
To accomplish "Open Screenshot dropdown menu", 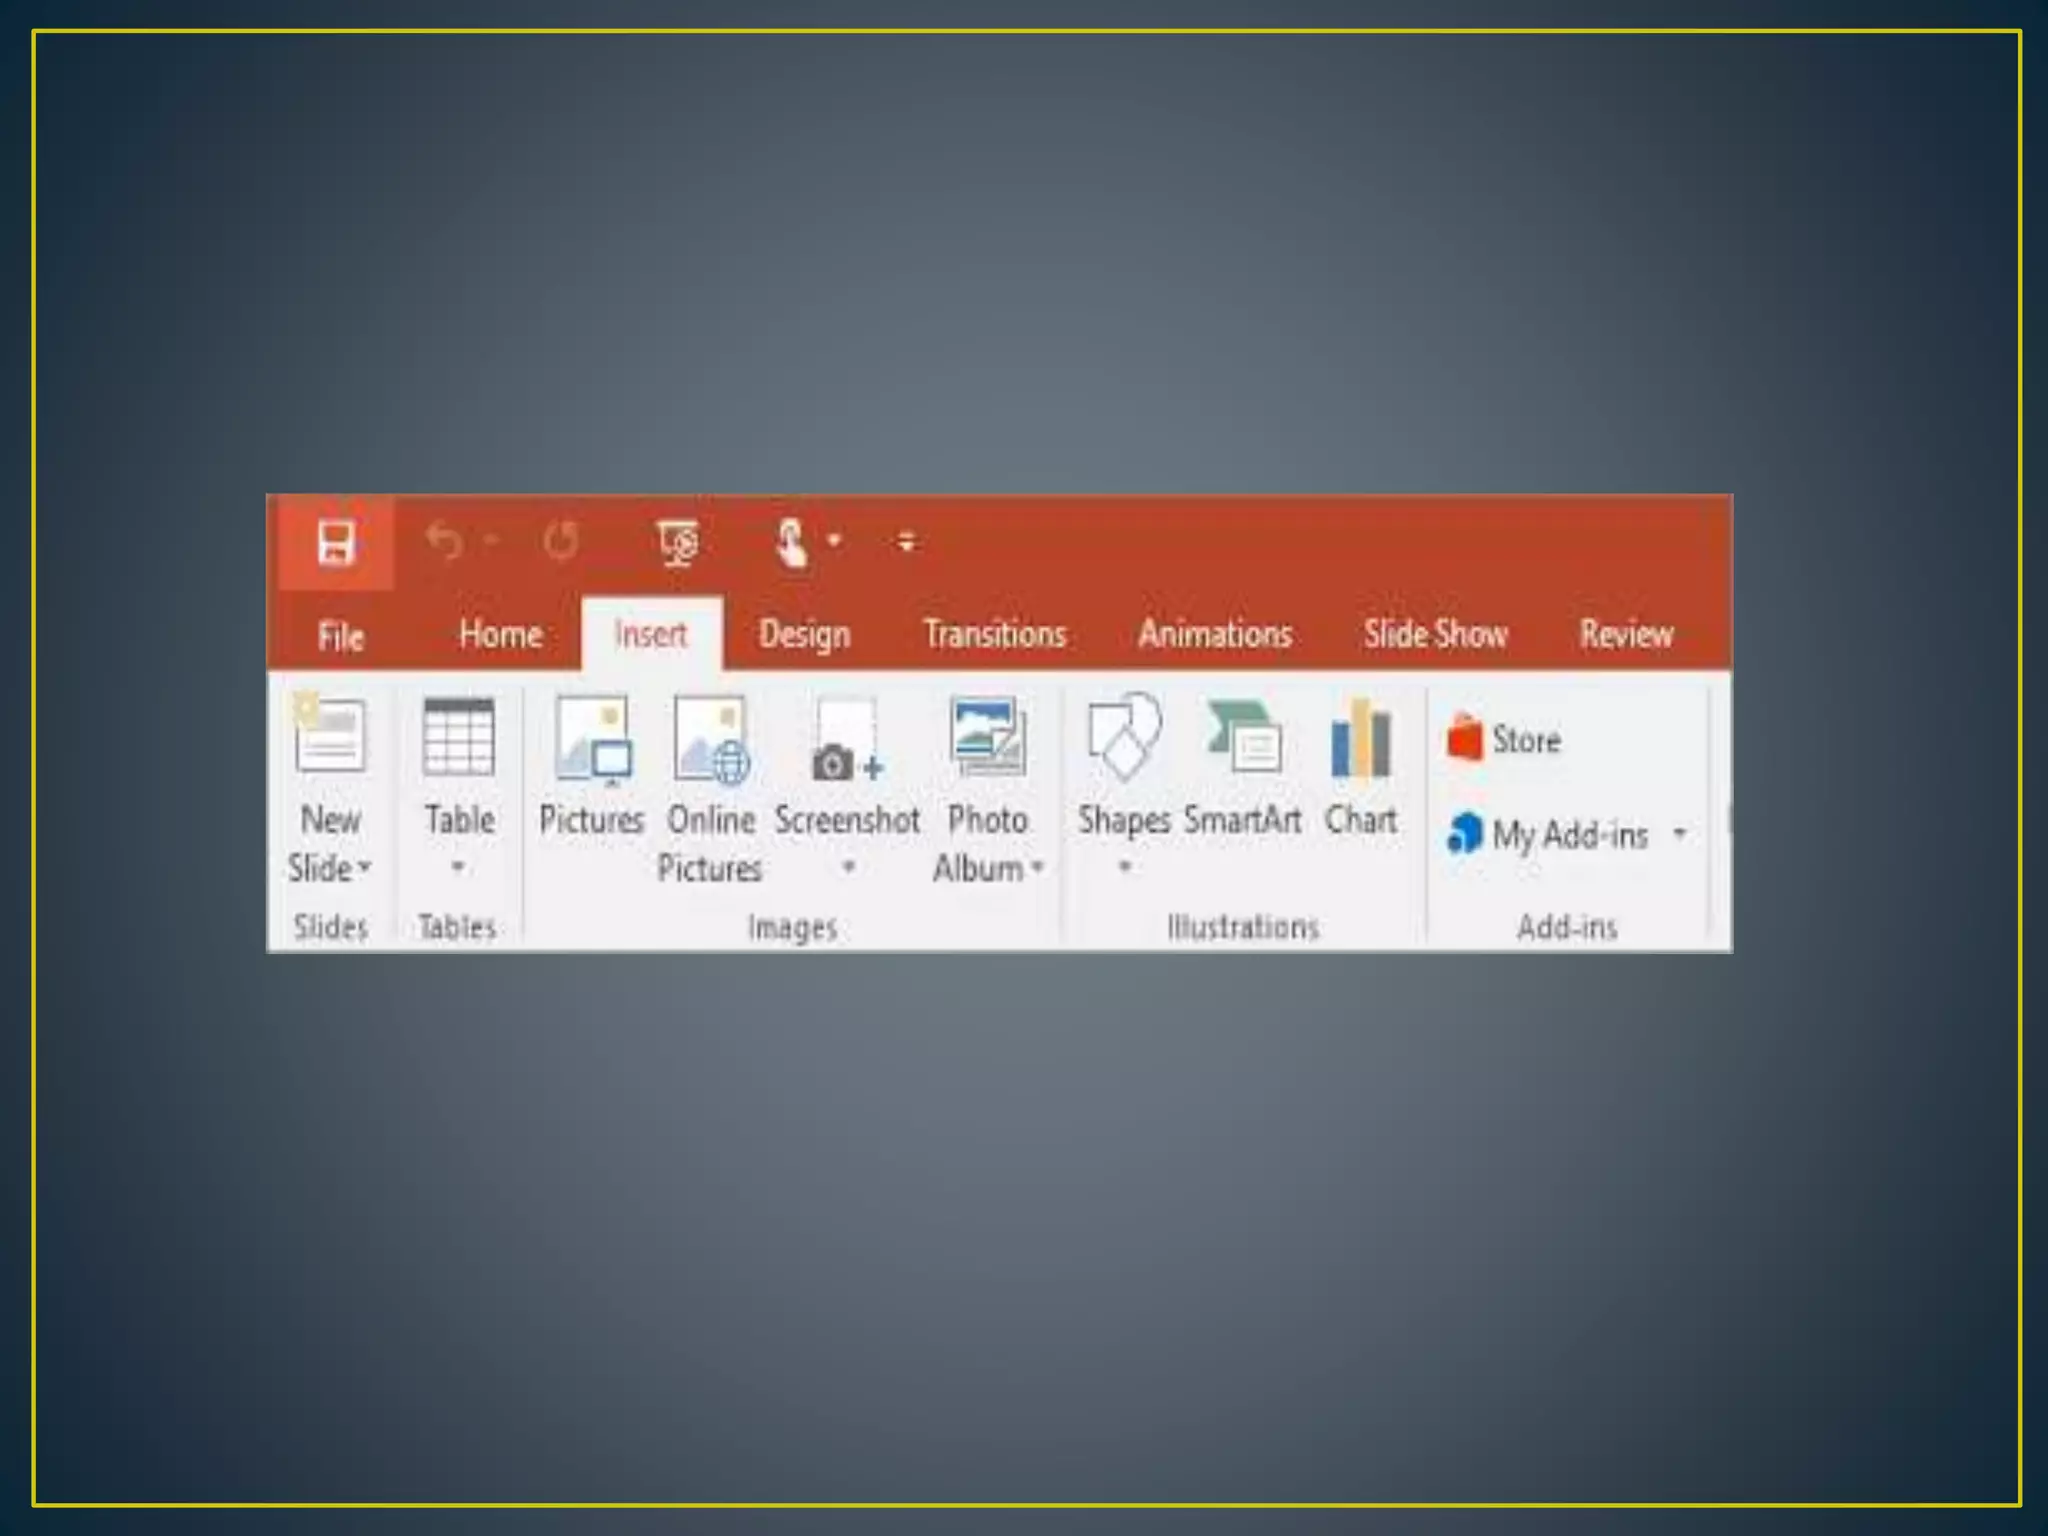I will click(848, 866).
